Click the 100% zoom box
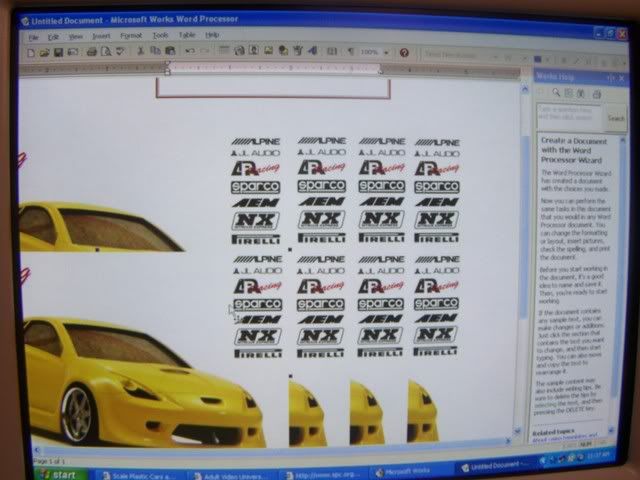 [x=370, y=52]
